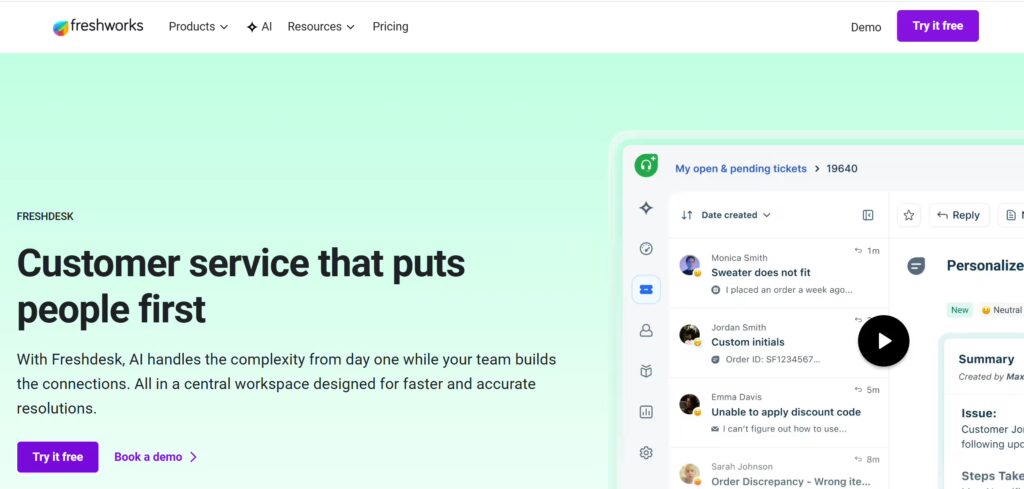The width and height of the screenshot is (1024, 489).
Task: Click I can't figure out how to use preview
Action: (x=784, y=430)
